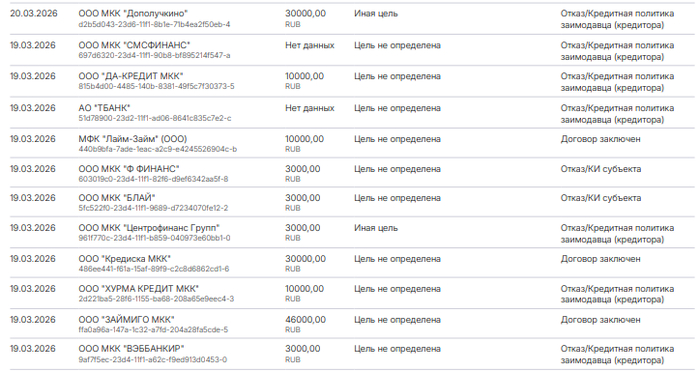Select the ООО МКК "БЛАЙ" row
This screenshot has height=371, width=700.
tap(350, 202)
